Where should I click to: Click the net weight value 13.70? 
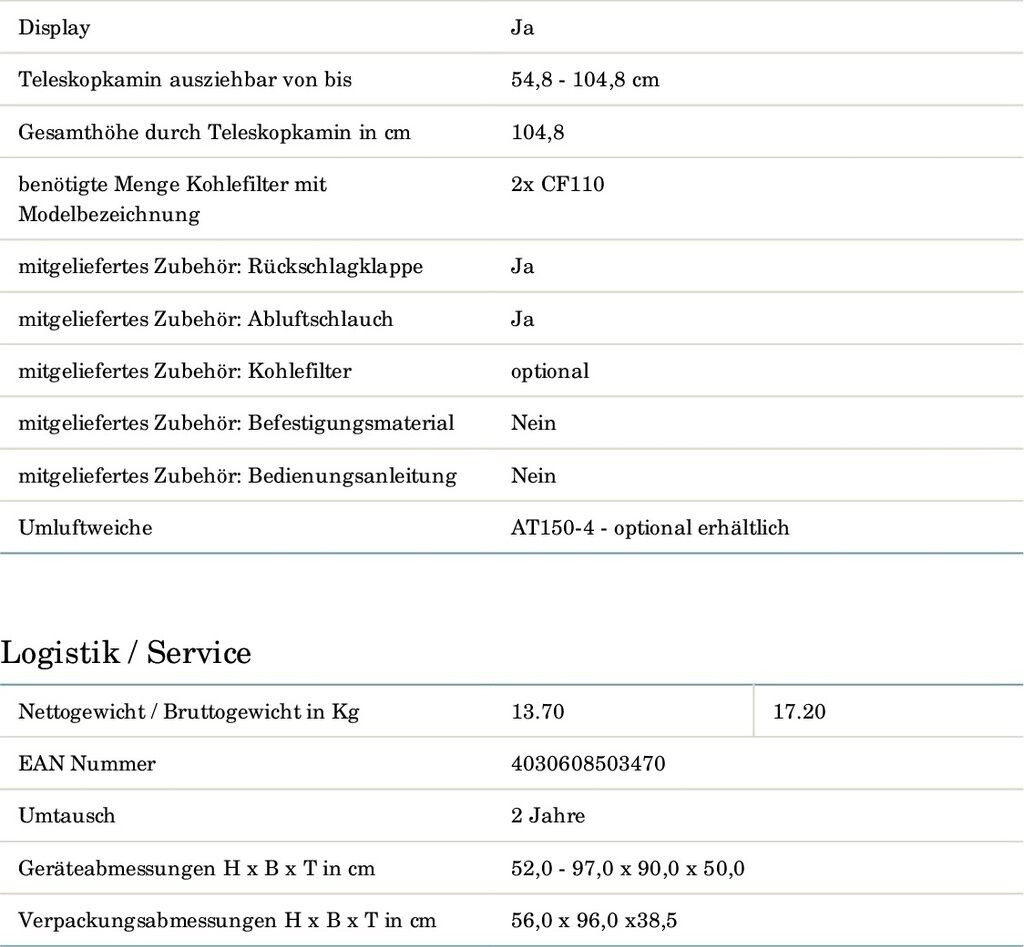[x=537, y=712]
